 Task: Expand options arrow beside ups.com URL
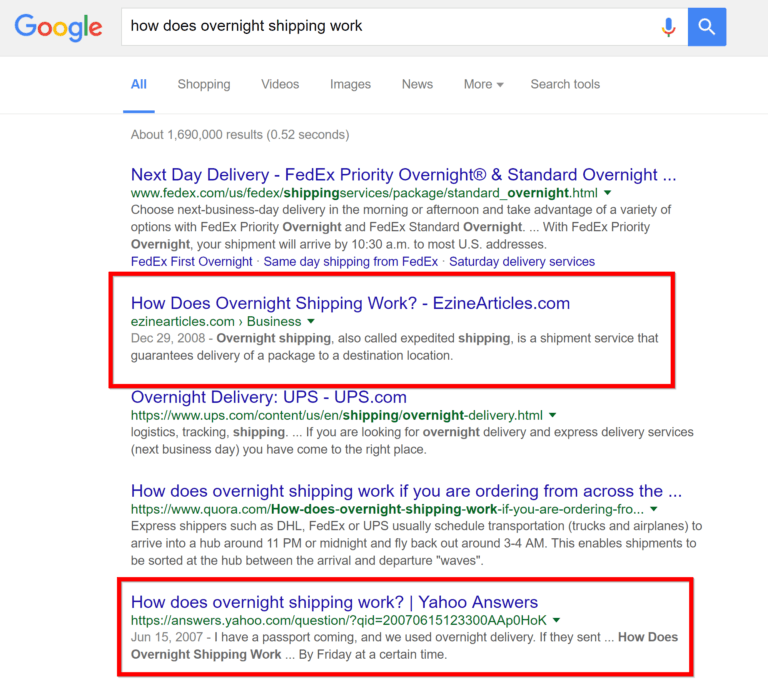click(x=553, y=415)
